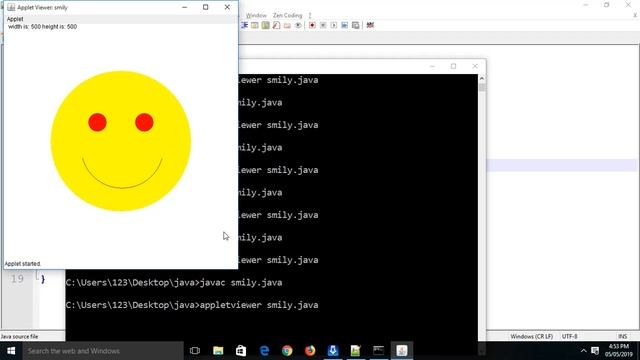Toggle the eye-shaped monitoring icon in Notepad++
Image resolution: width=640 pixels, height=360 pixels.
coord(298,25)
